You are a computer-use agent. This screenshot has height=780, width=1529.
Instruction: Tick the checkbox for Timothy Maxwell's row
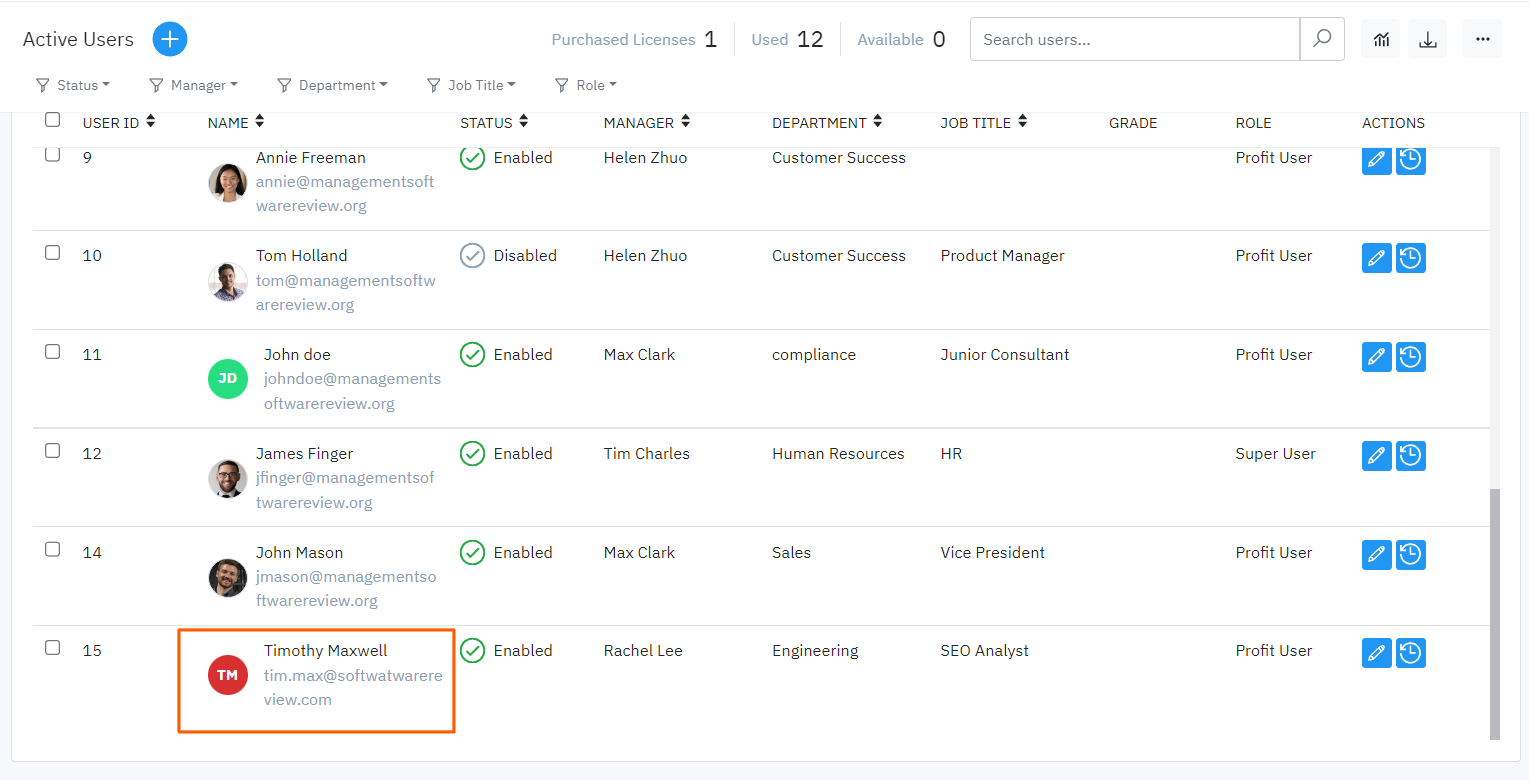click(x=52, y=648)
